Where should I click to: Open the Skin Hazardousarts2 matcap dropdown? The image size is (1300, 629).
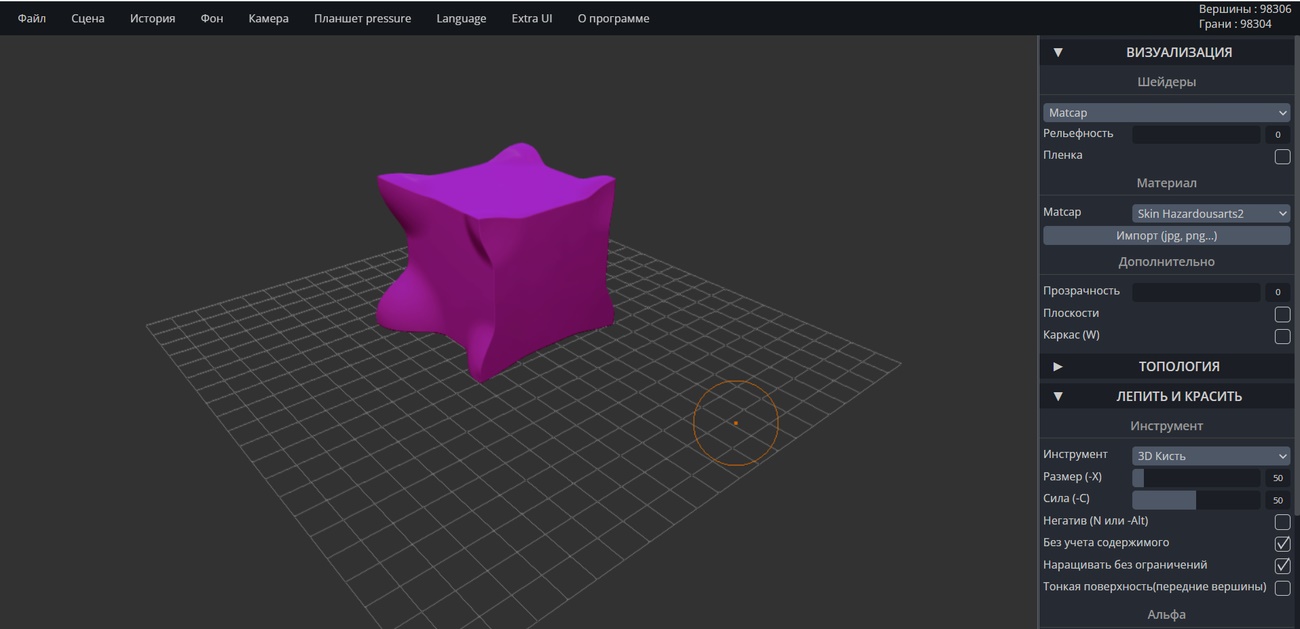[1210, 212]
